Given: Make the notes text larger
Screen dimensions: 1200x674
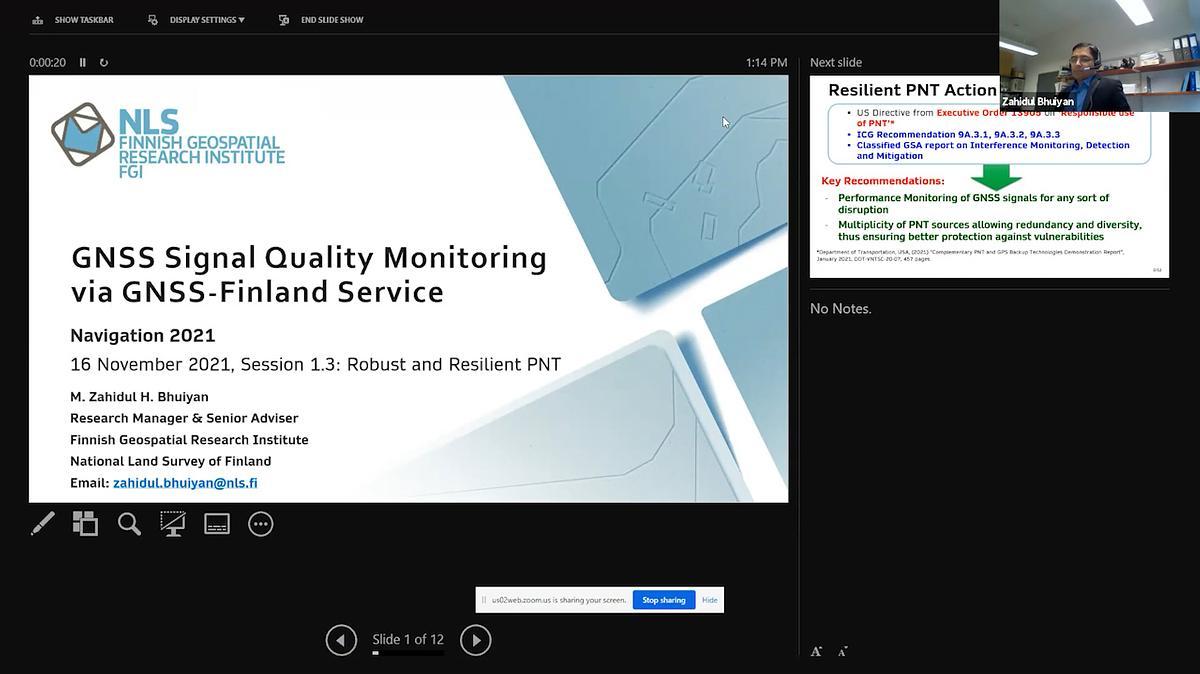Looking at the screenshot, I should (816, 651).
